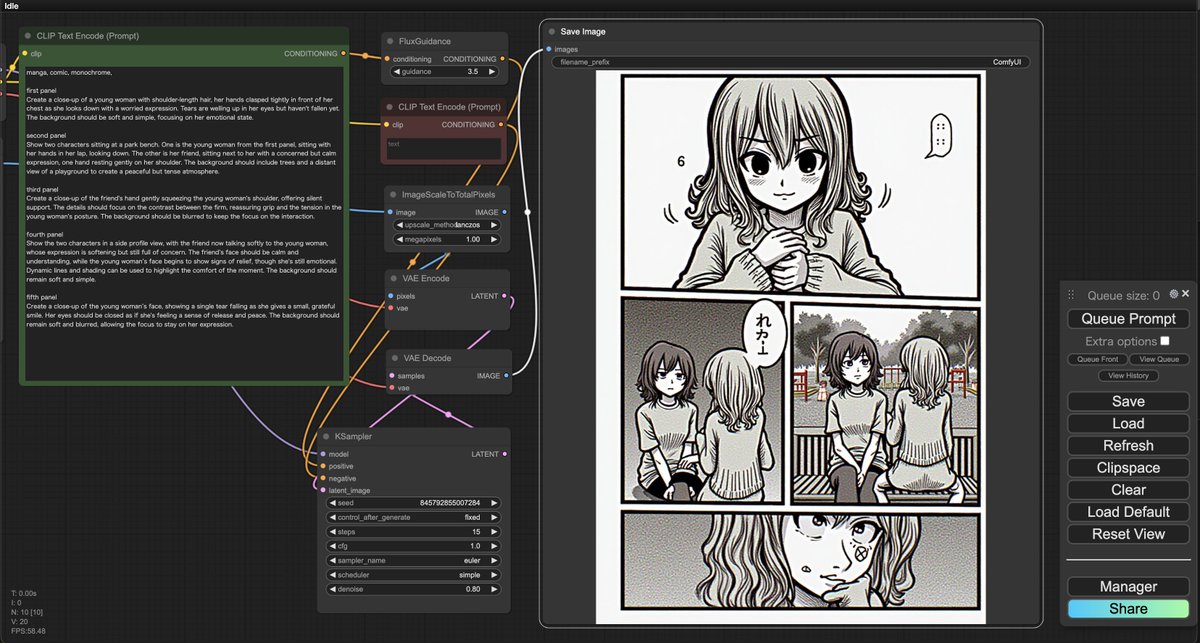1200x643 pixels.
Task: Save the workflow with Save button
Action: tap(1128, 401)
